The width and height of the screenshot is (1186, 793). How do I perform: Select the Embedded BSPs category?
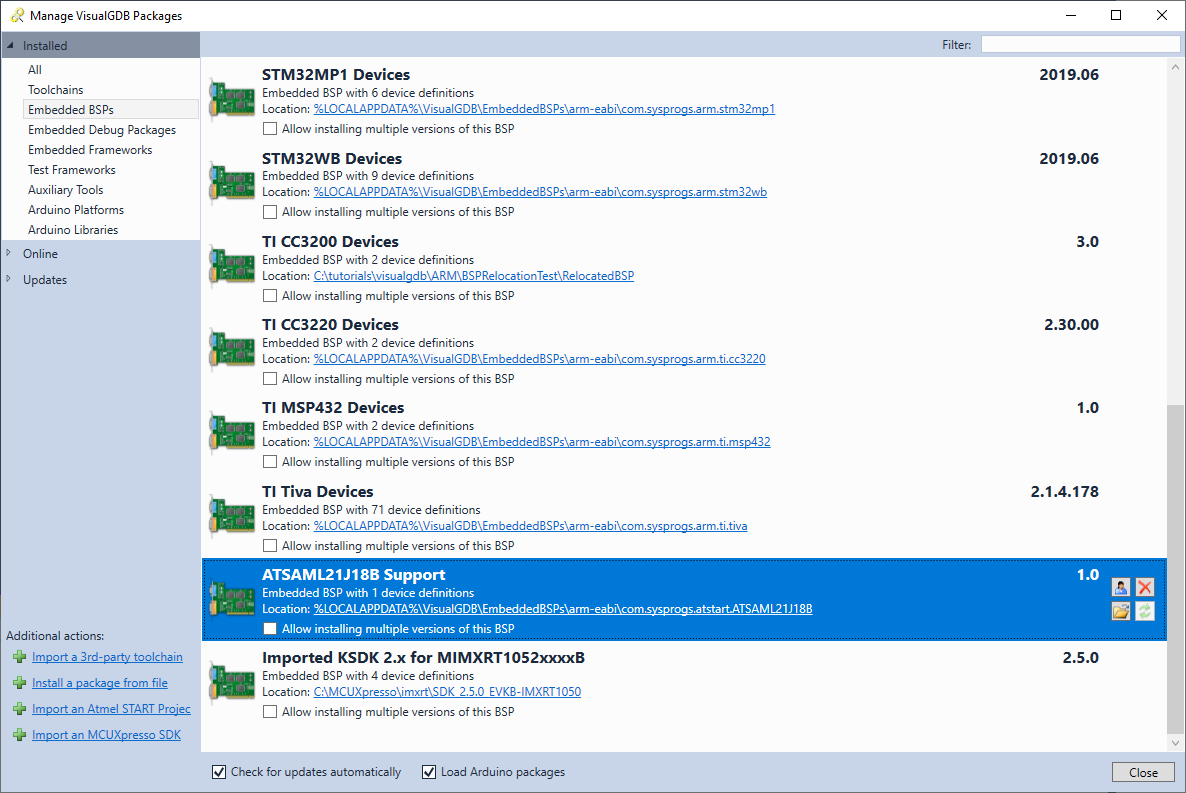(x=110, y=110)
